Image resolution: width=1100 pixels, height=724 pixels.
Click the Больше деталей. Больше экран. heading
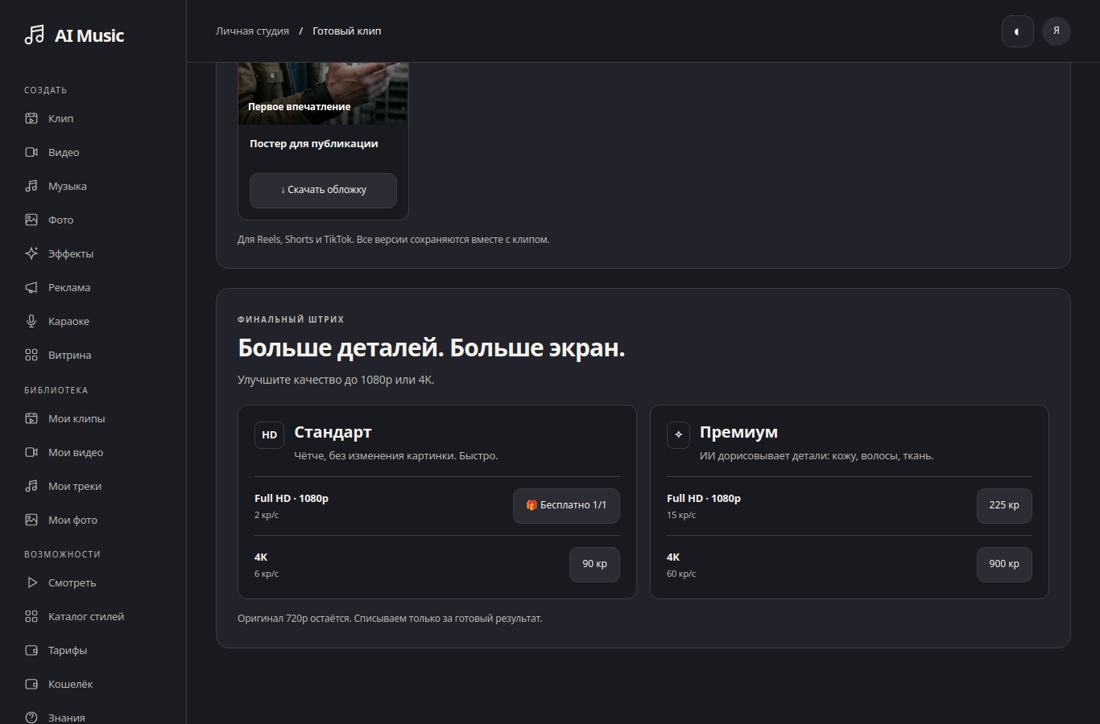(431, 347)
